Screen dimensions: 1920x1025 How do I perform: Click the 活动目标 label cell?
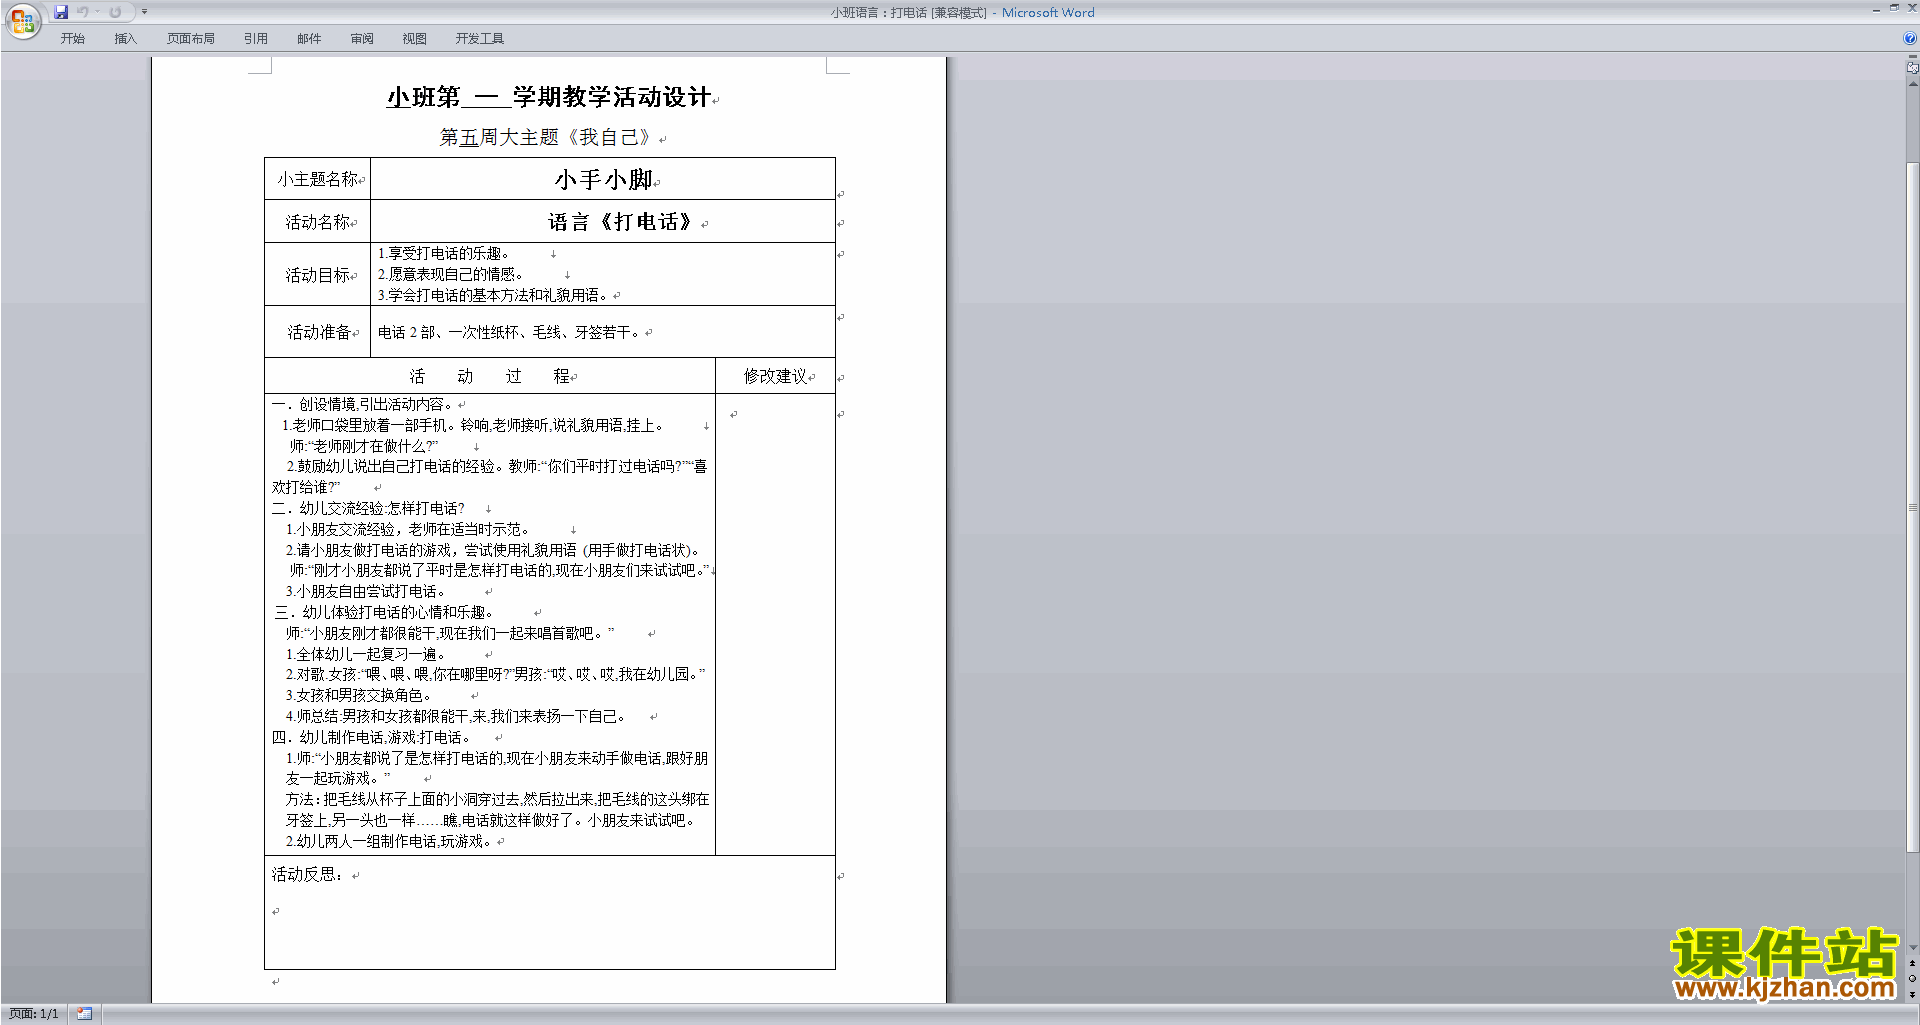point(317,275)
